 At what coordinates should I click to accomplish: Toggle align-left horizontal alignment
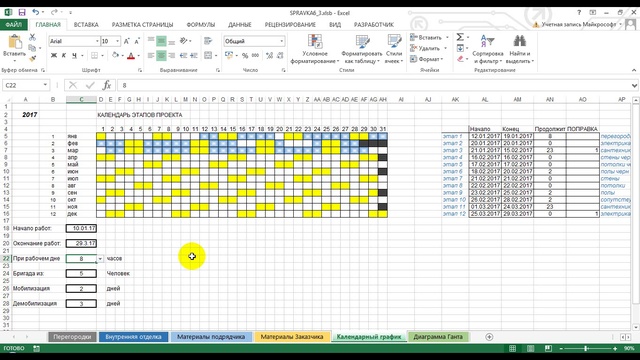point(151,55)
